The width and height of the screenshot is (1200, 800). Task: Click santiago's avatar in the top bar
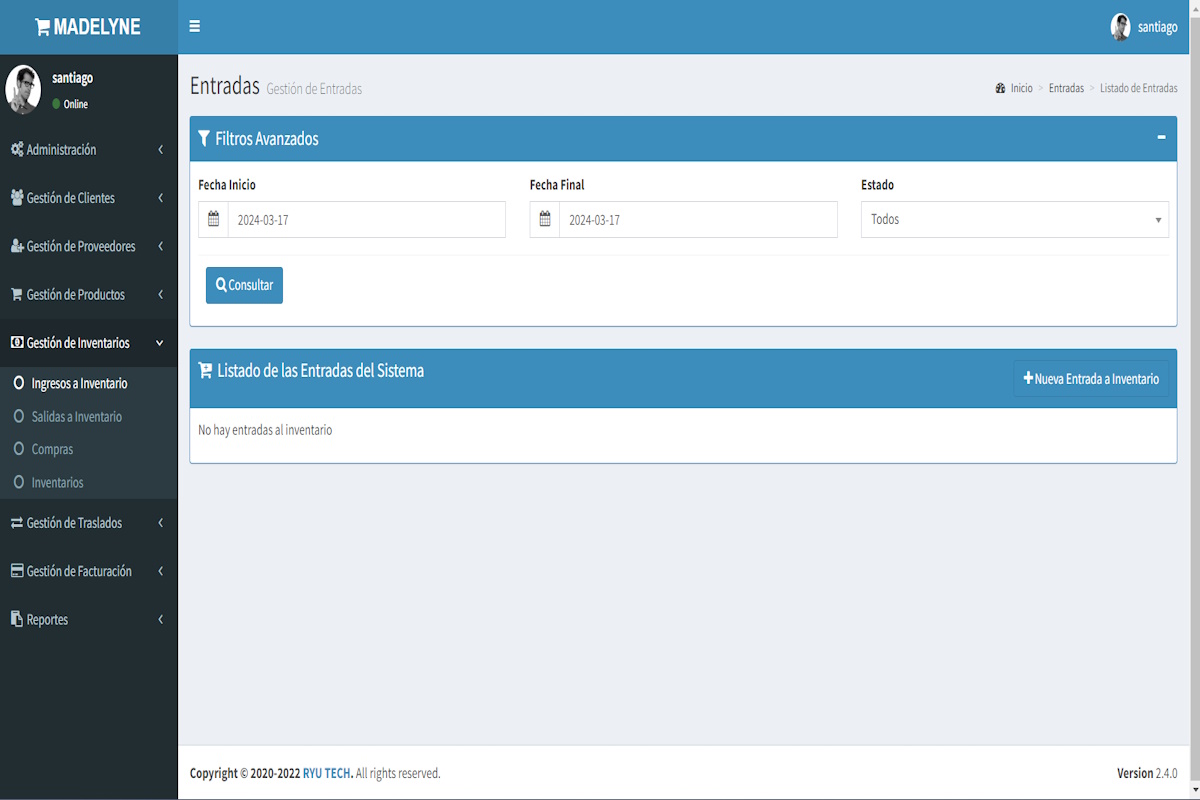pyautogui.click(x=1120, y=27)
